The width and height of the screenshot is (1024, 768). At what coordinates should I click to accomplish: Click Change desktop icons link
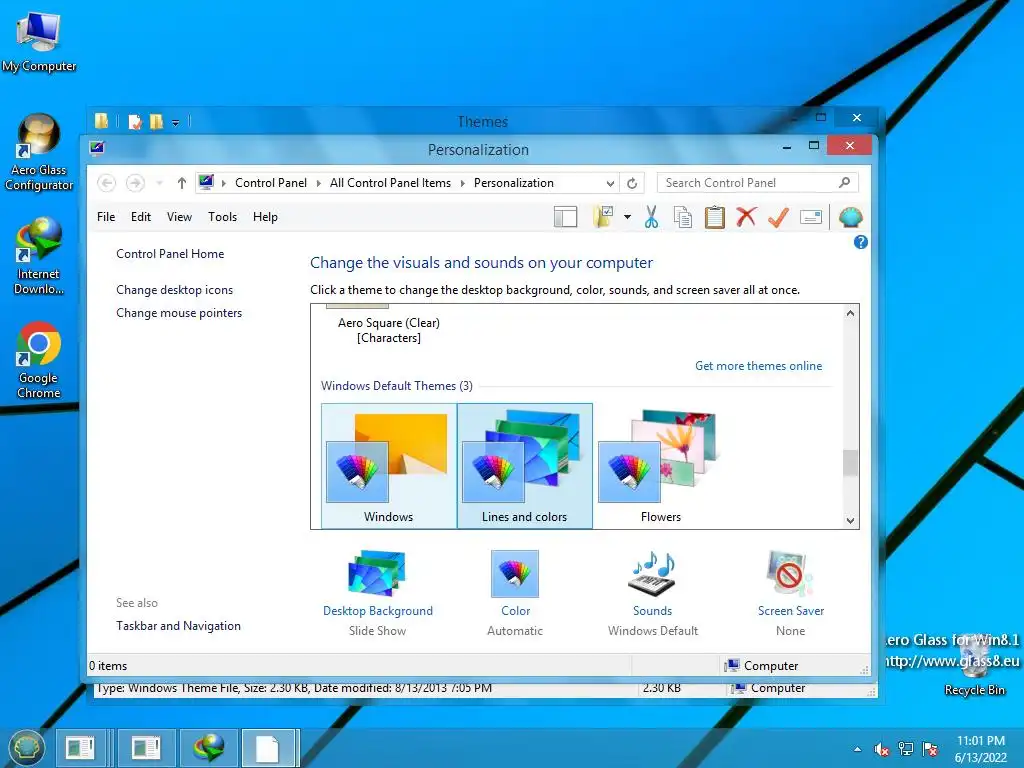pos(174,290)
